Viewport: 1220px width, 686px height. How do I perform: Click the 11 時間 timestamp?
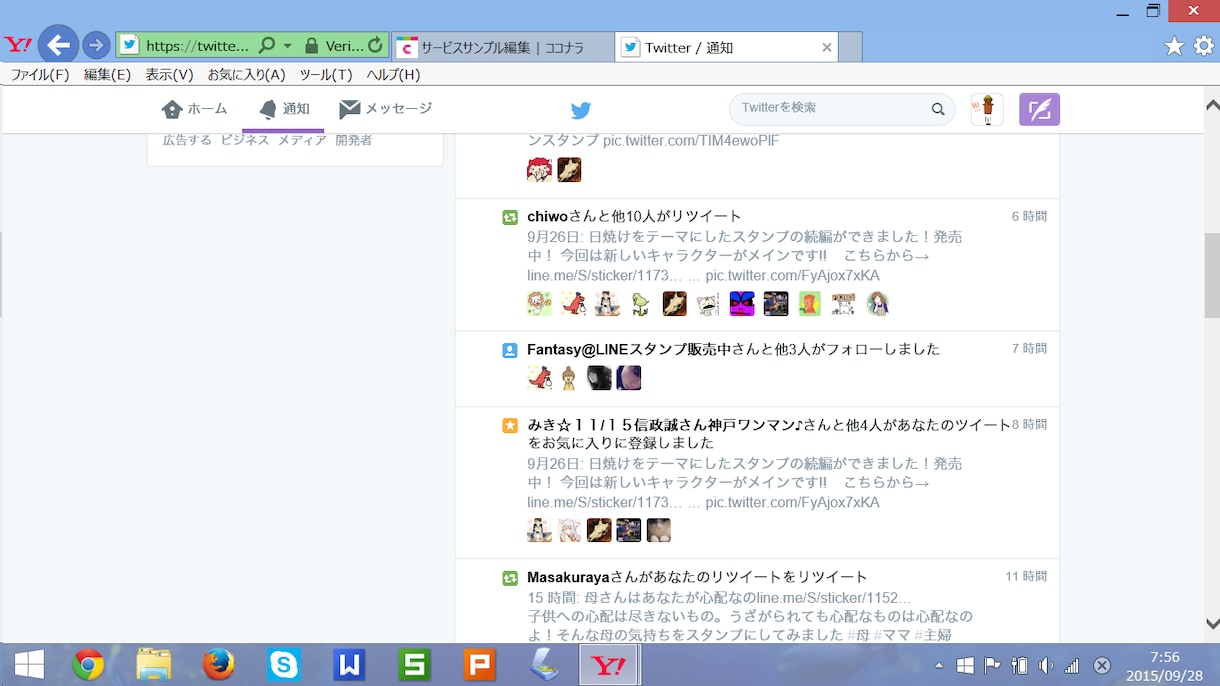pyautogui.click(x=1026, y=576)
